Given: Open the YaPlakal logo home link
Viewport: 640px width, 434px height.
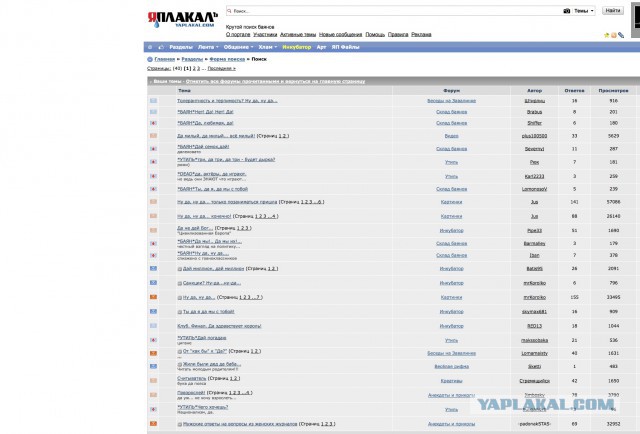Looking at the screenshot, I should pyautogui.click(x=182, y=20).
